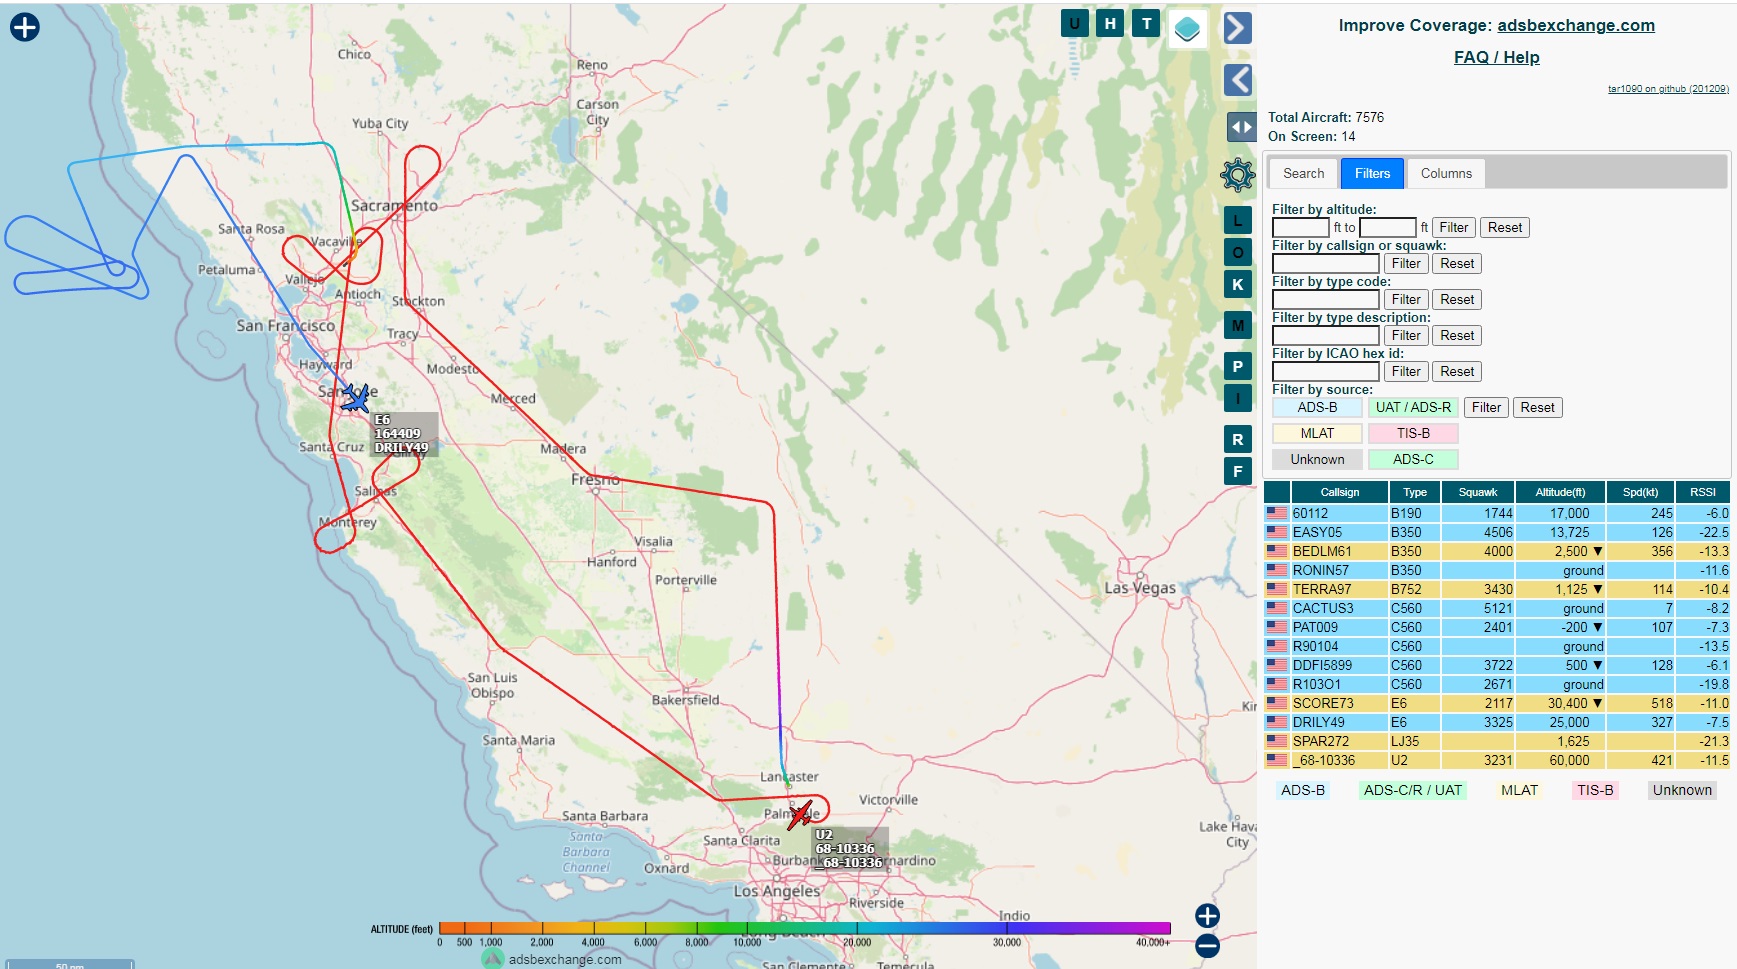
Task: Sort table by Type column
Action: [x=1414, y=492]
